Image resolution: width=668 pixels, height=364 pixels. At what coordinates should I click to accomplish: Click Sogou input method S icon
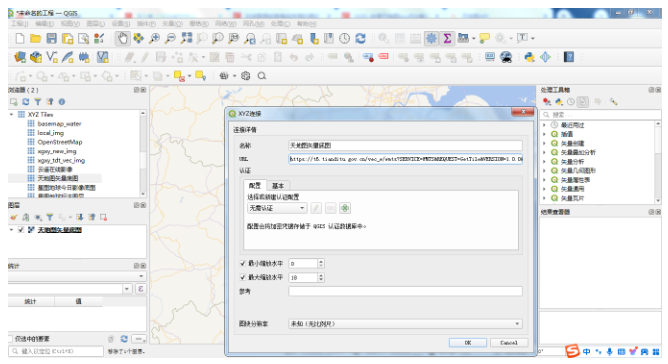click(x=572, y=351)
